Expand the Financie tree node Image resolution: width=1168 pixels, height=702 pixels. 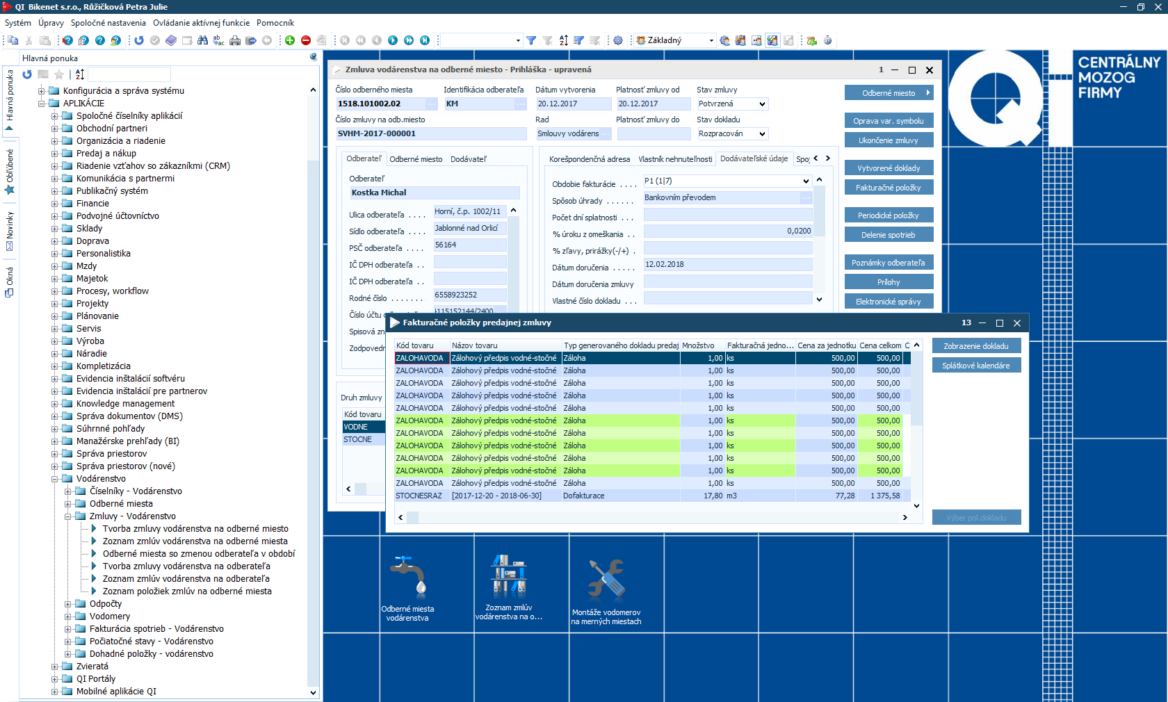click(56, 203)
